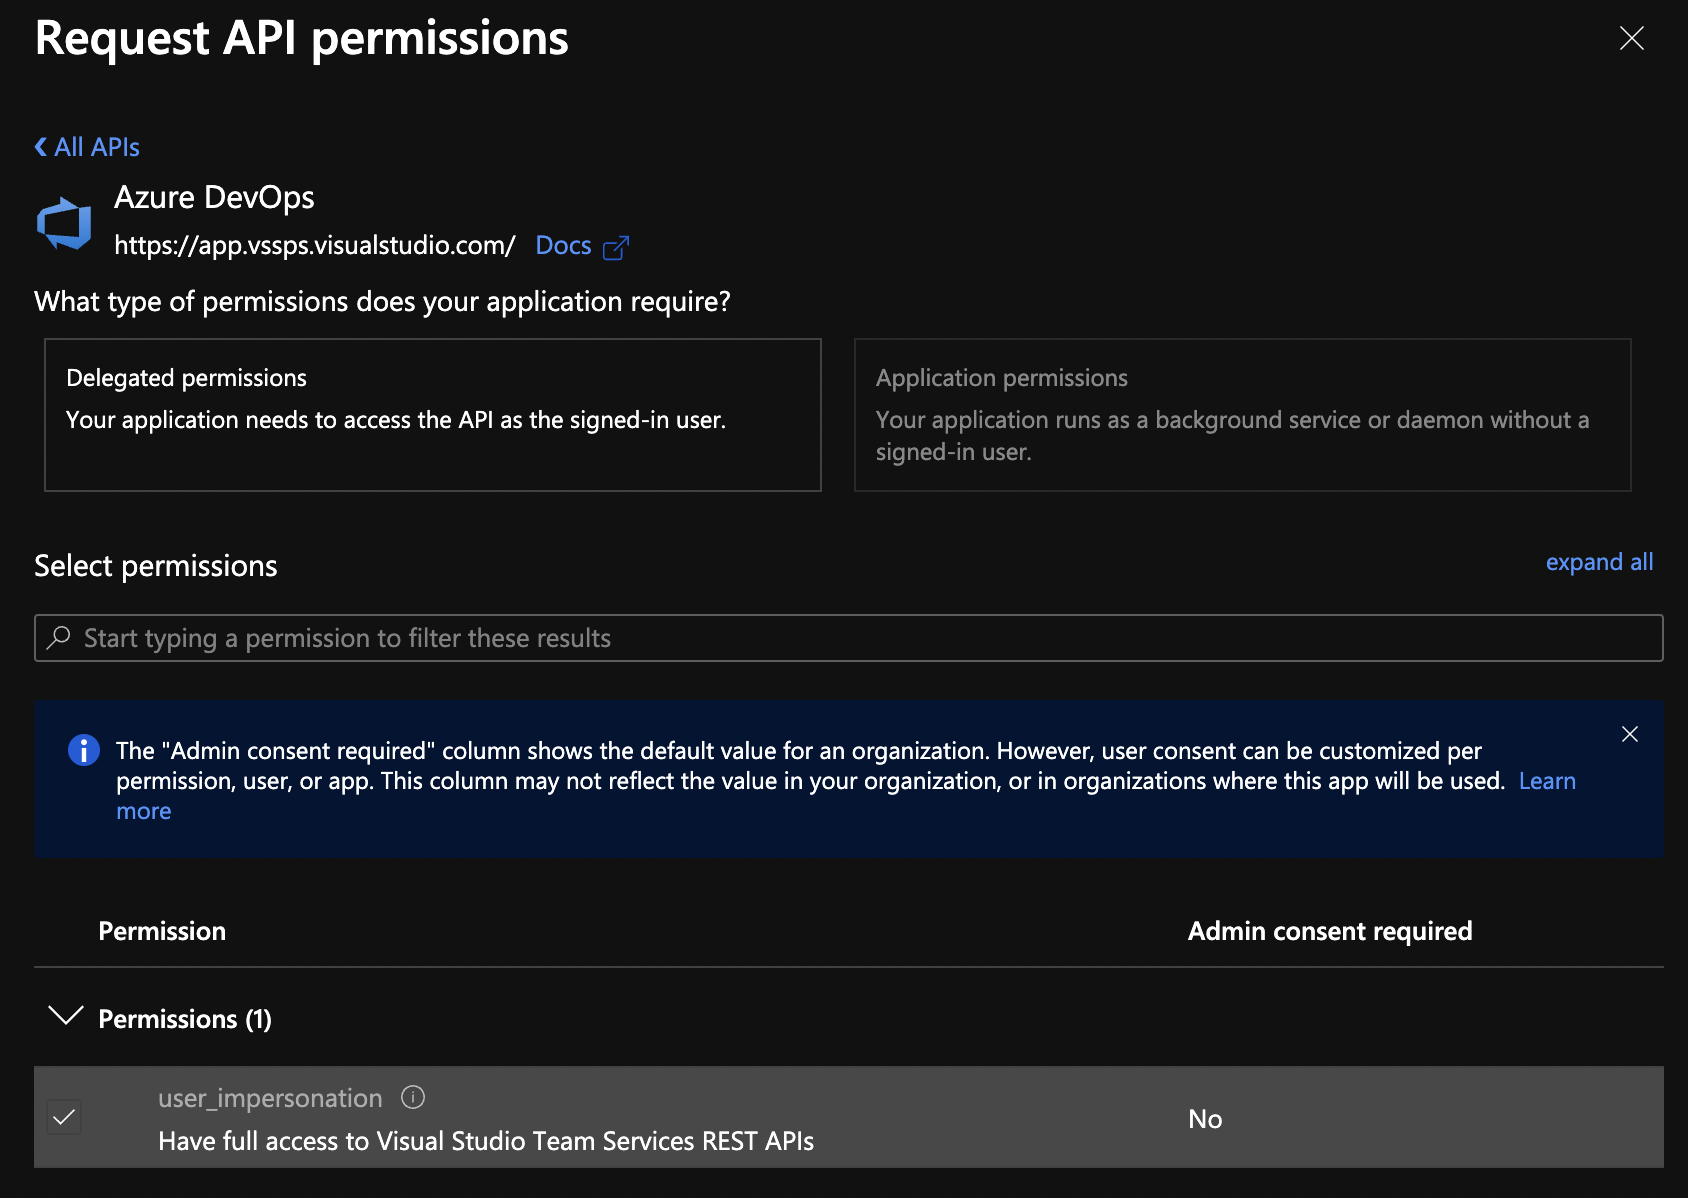Dismiss the admin consent info banner
Image resolution: width=1688 pixels, height=1198 pixels.
1629,734
